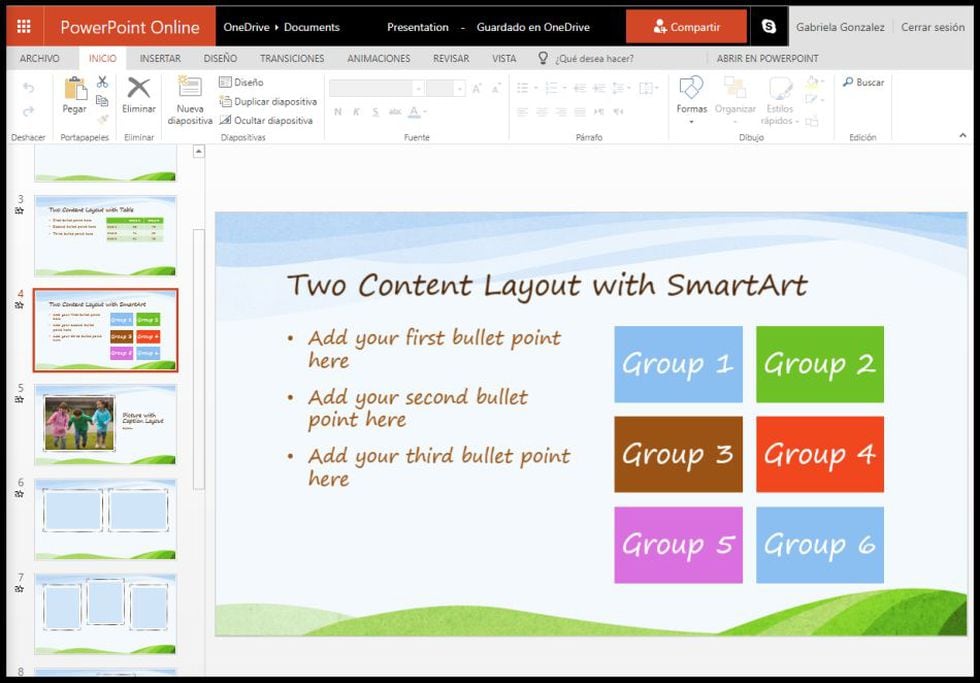Open the TRANSICIONES ribbon tab
This screenshot has height=683, width=980.
coord(292,58)
